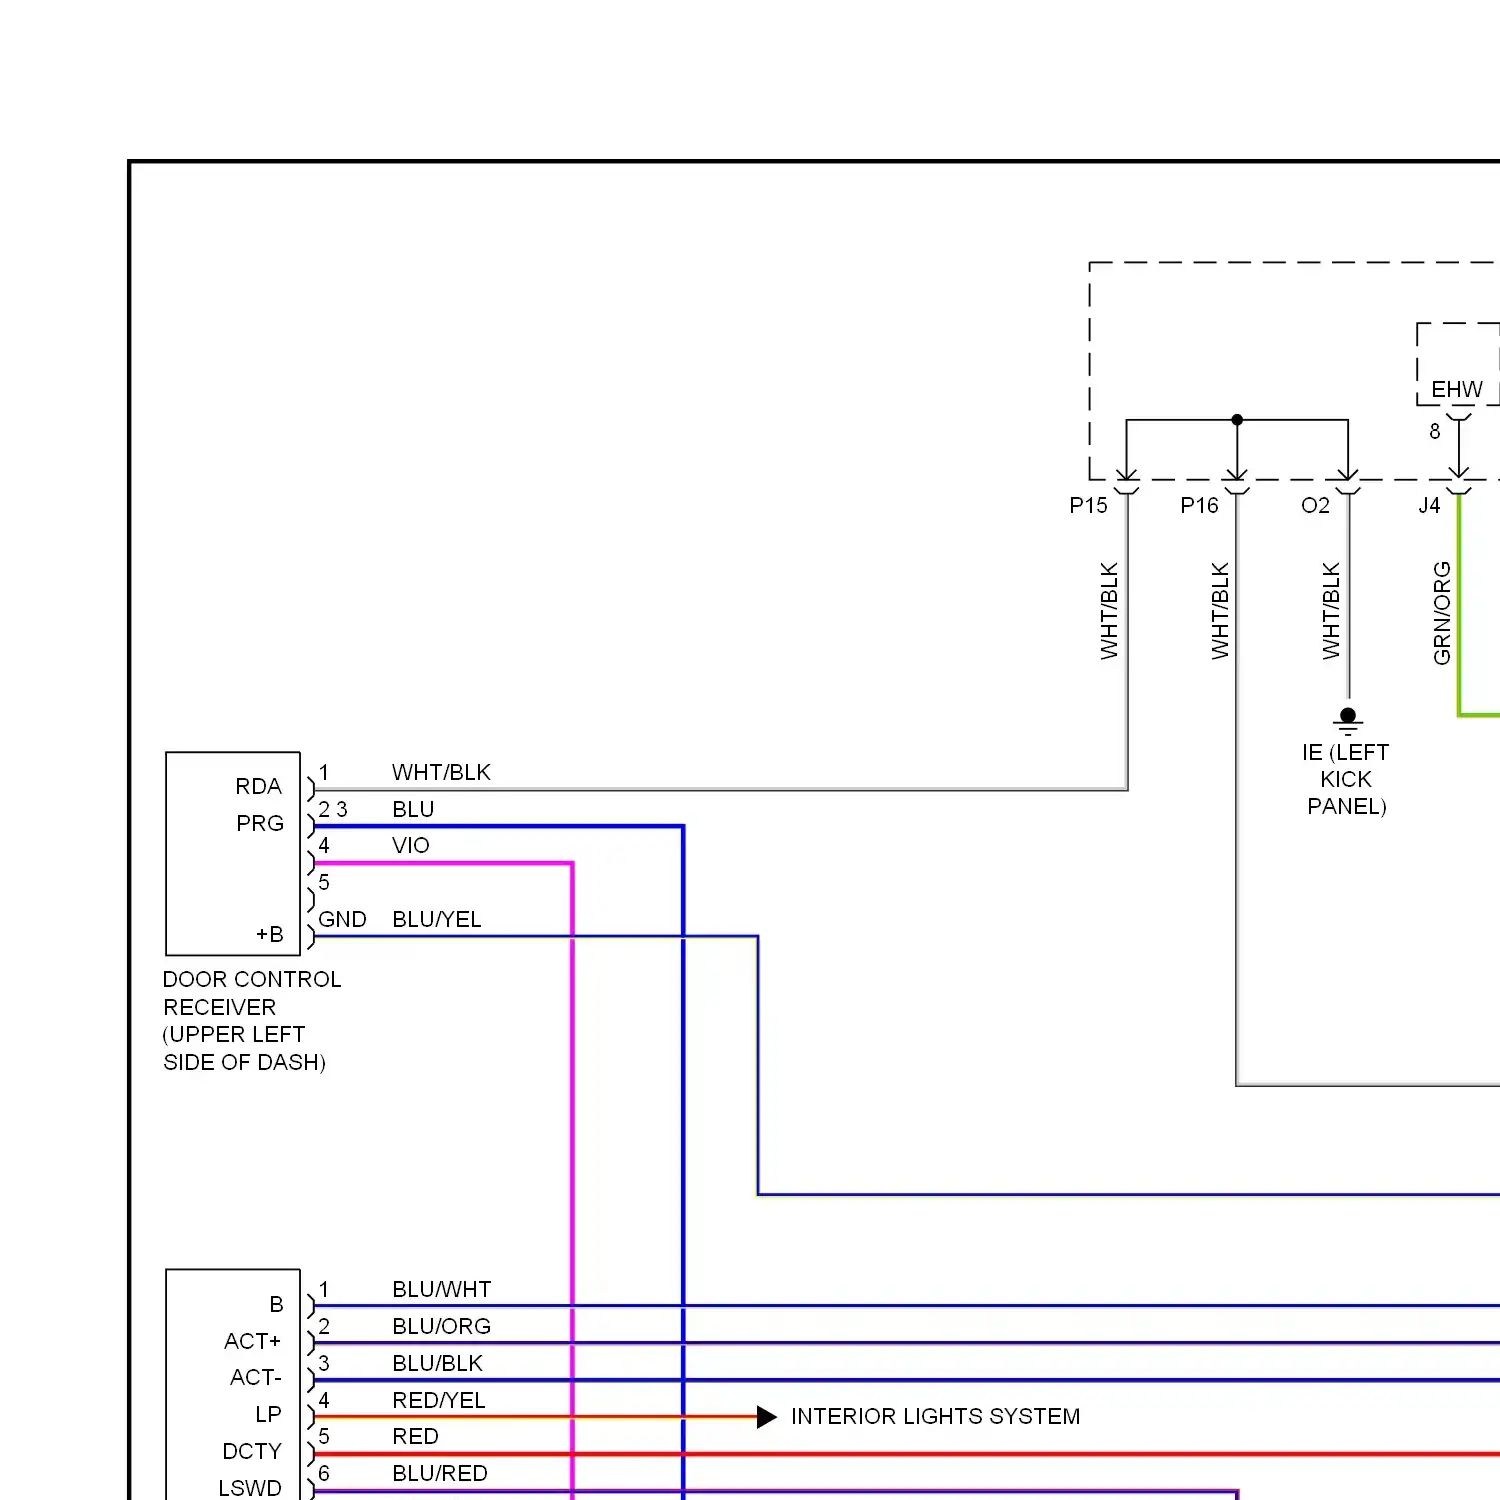Select the RED wire label at pin 5
Viewport: 1500px width, 1500px height.
pyautogui.click(x=416, y=1436)
